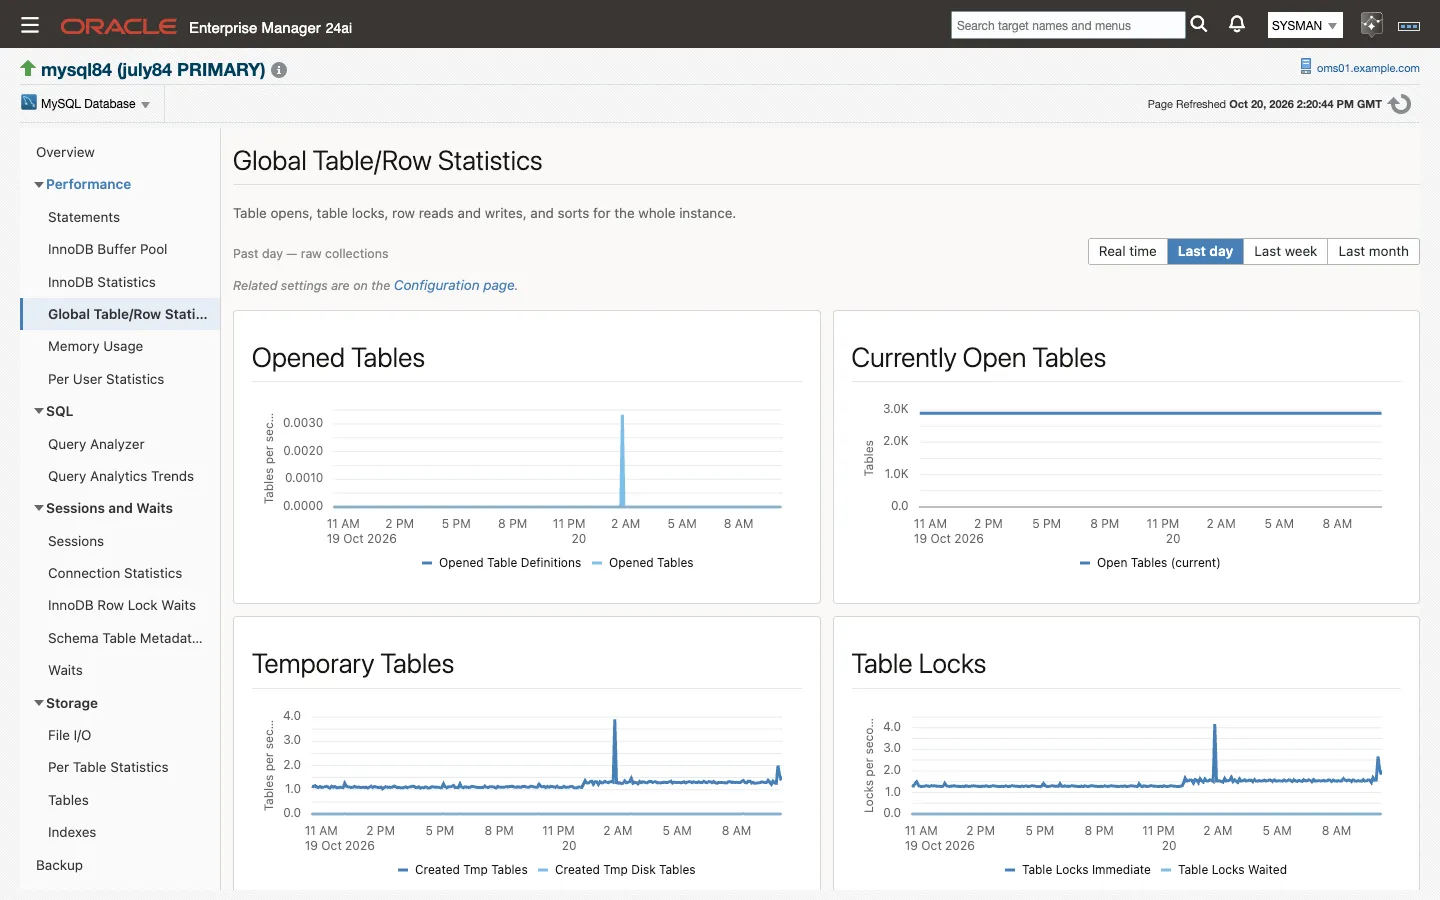This screenshot has height=900, width=1440.
Task: Select the Real time range
Action: pyautogui.click(x=1127, y=251)
